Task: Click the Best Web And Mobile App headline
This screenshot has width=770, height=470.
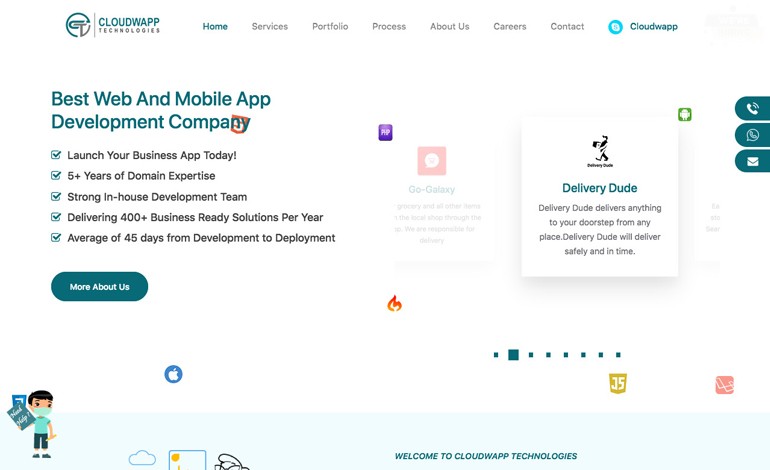Action: point(161,111)
